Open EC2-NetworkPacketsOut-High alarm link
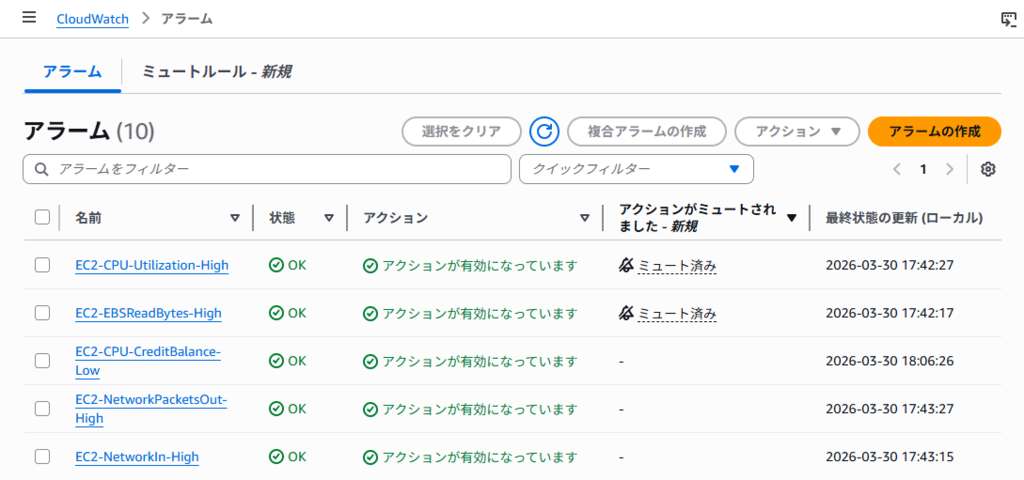1024x480 pixels. pyautogui.click(x=151, y=409)
